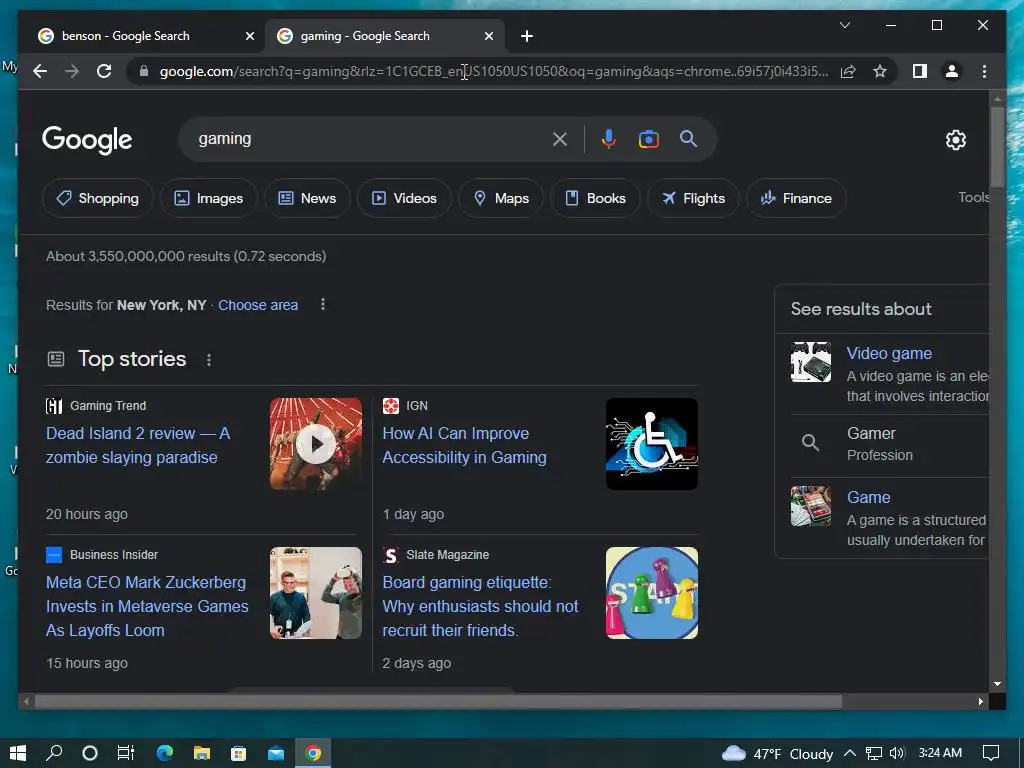Open Board gaming etiquette article

point(480,606)
